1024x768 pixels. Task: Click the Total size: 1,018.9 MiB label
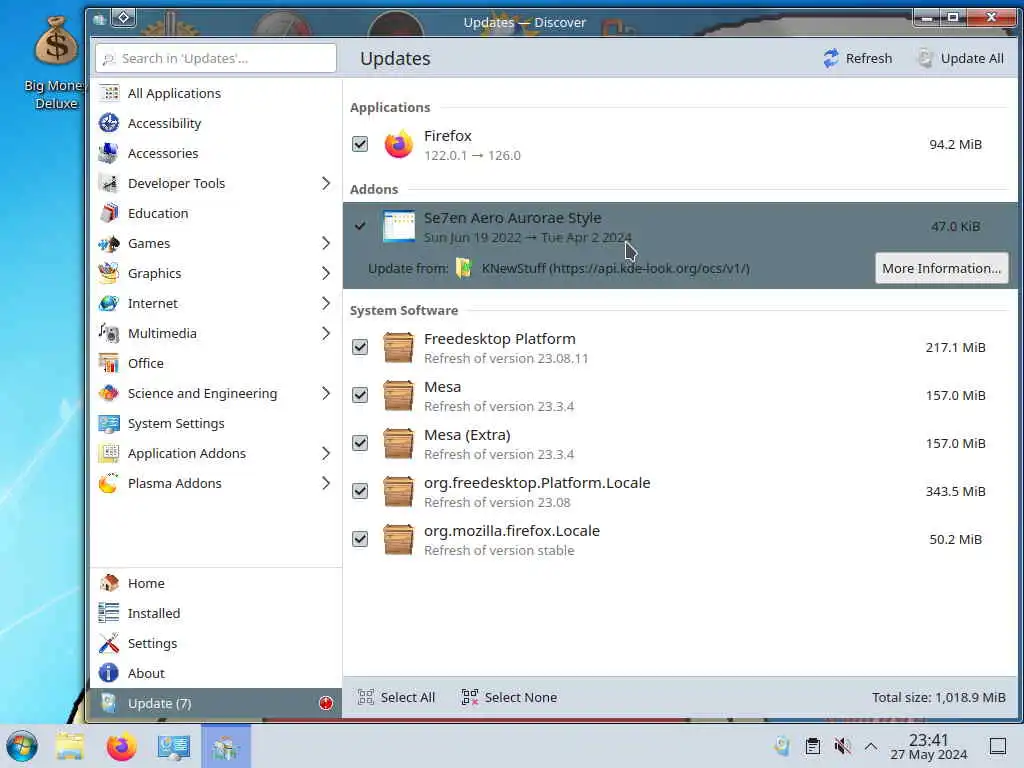tap(938, 697)
